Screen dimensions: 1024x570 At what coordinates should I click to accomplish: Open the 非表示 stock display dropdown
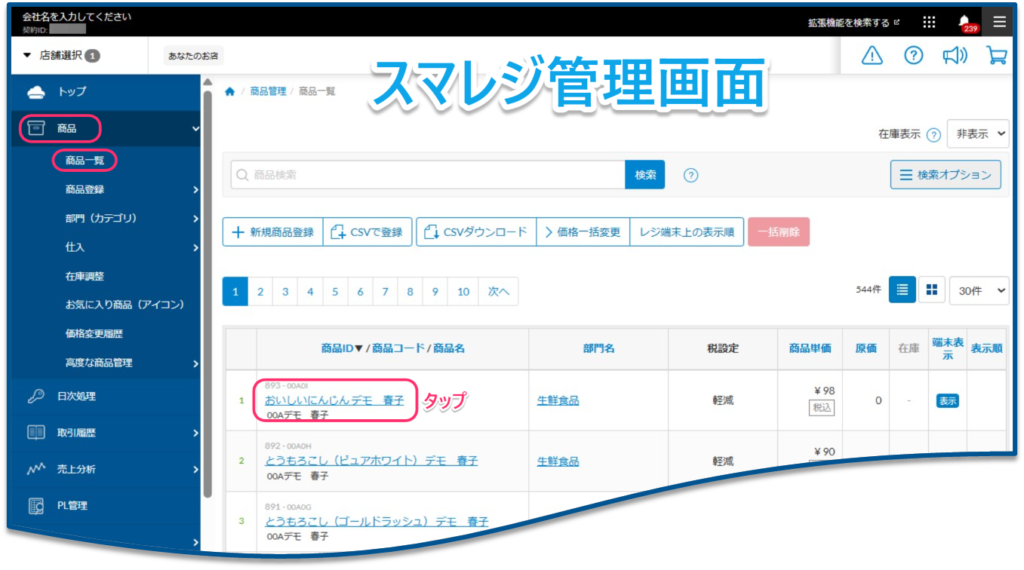pyautogui.click(x=974, y=133)
